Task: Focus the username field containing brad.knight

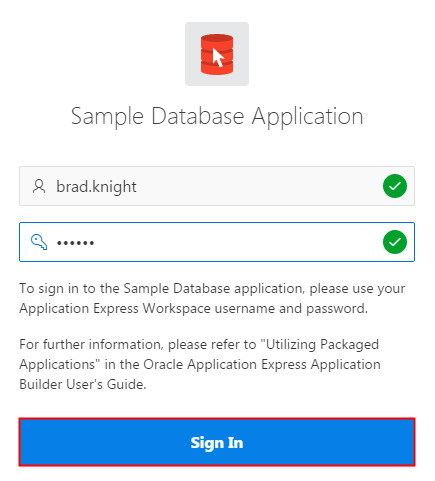Action: 217,186
